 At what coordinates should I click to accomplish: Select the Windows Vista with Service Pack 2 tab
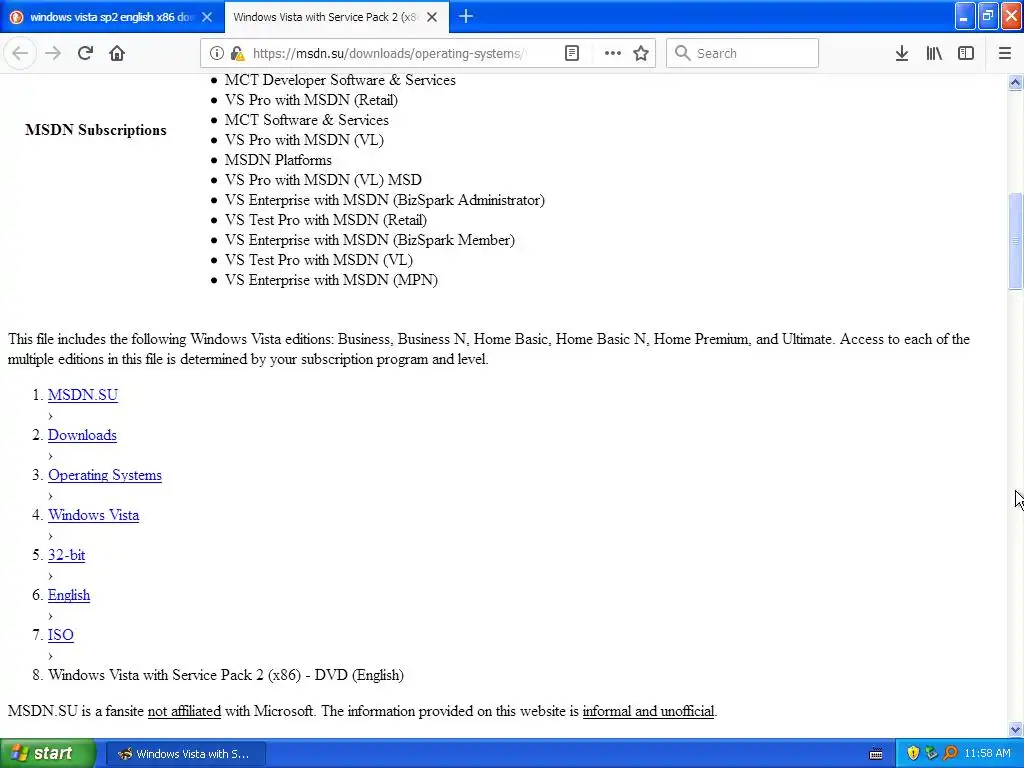tap(336, 17)
